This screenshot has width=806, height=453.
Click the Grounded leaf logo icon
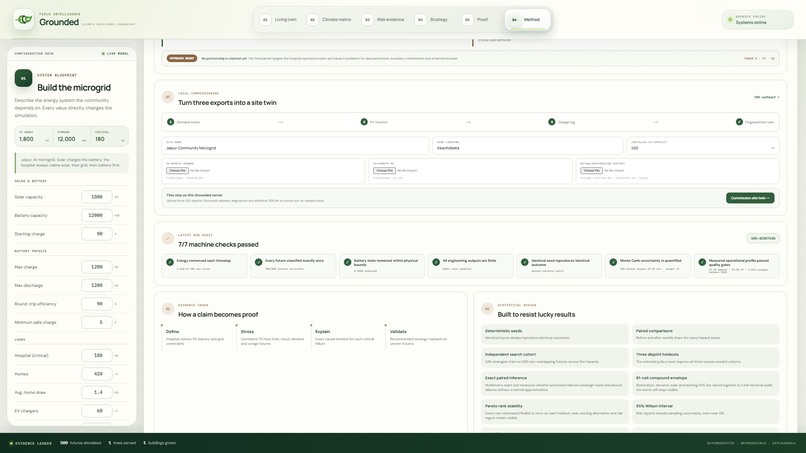pos(24,20)
